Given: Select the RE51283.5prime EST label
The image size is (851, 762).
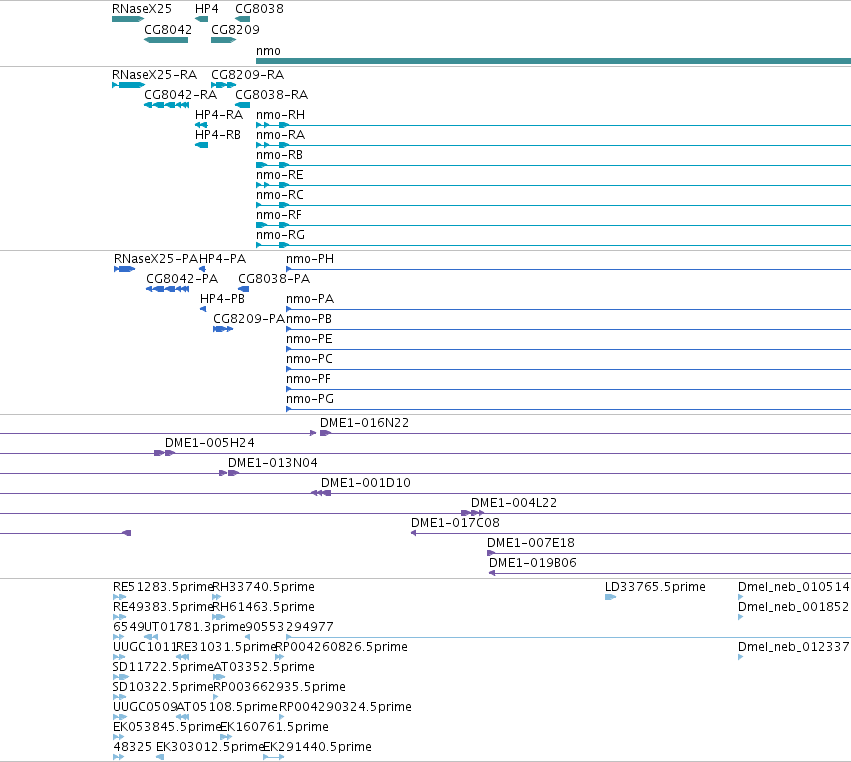Looking at the screenshot, I should click(163, 587).
